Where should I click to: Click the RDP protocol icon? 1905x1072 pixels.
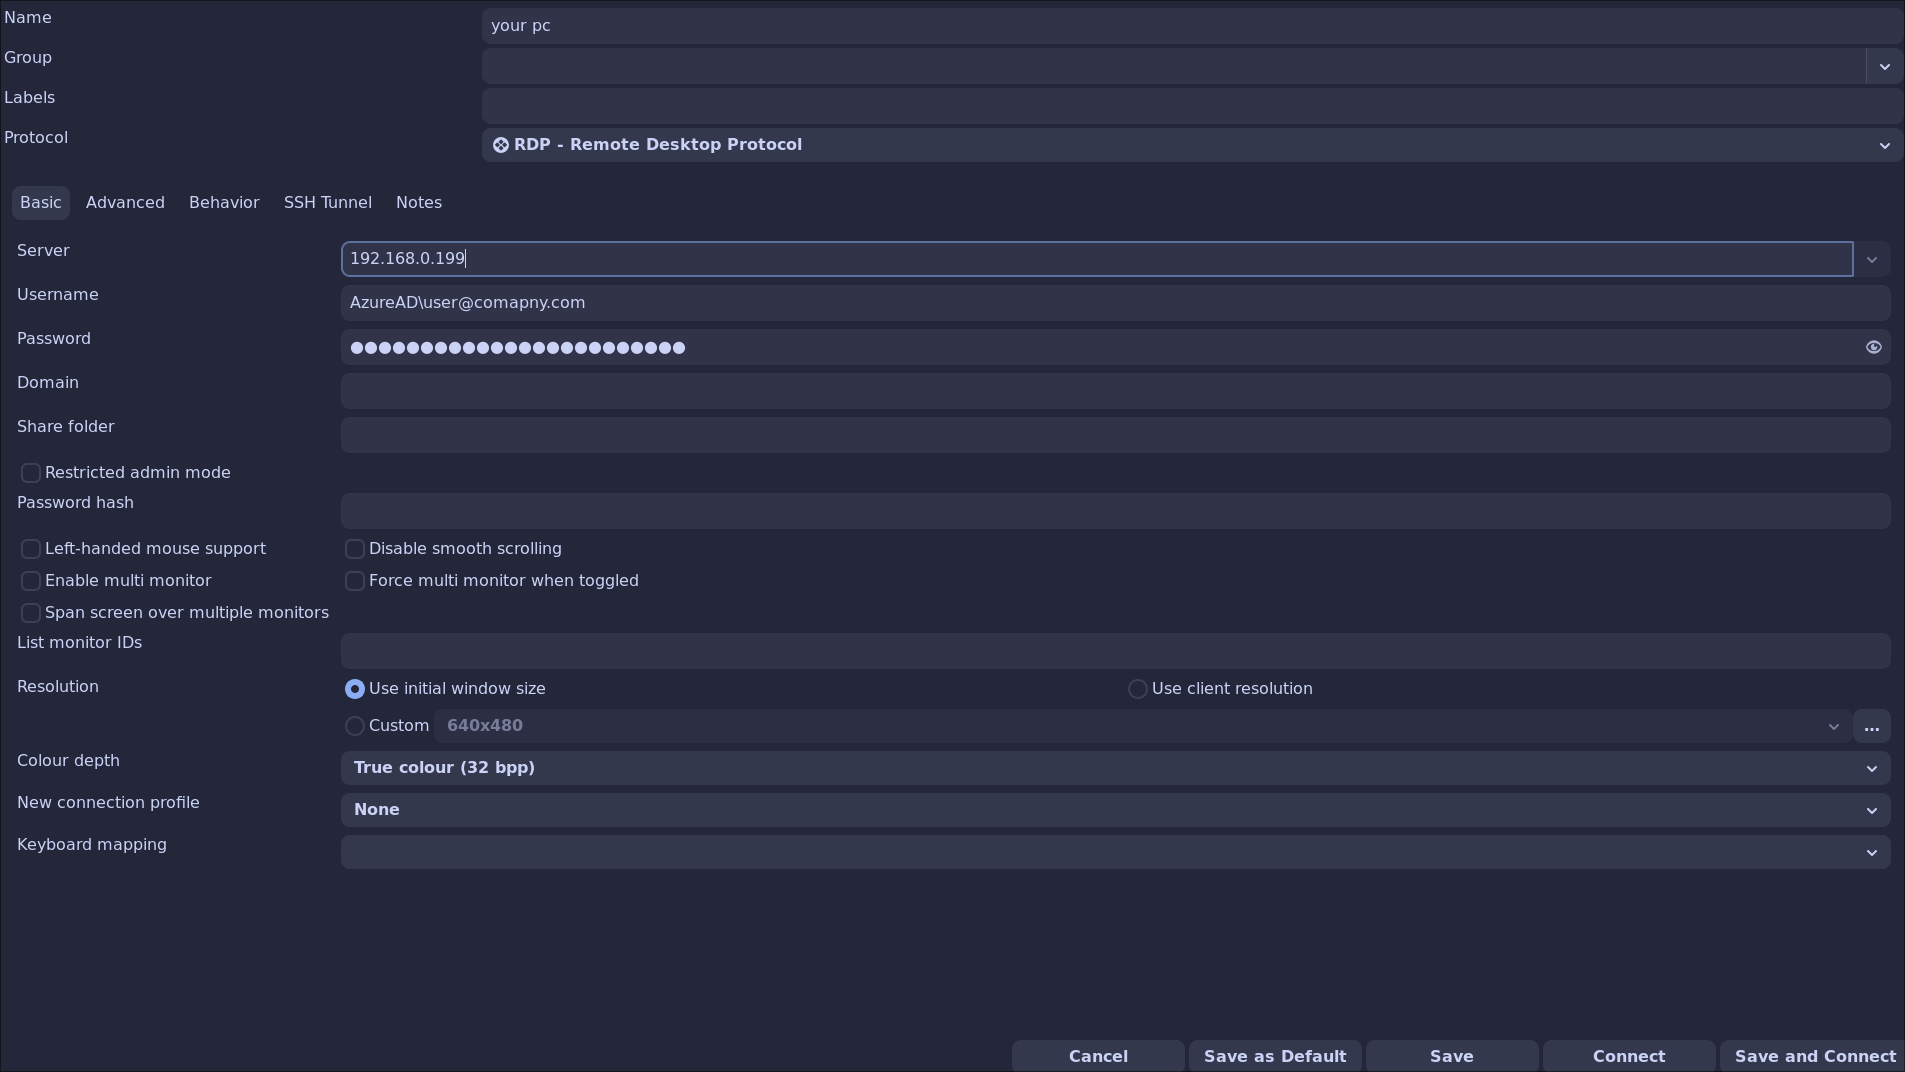pyautogui.click(x=501, y=145)
